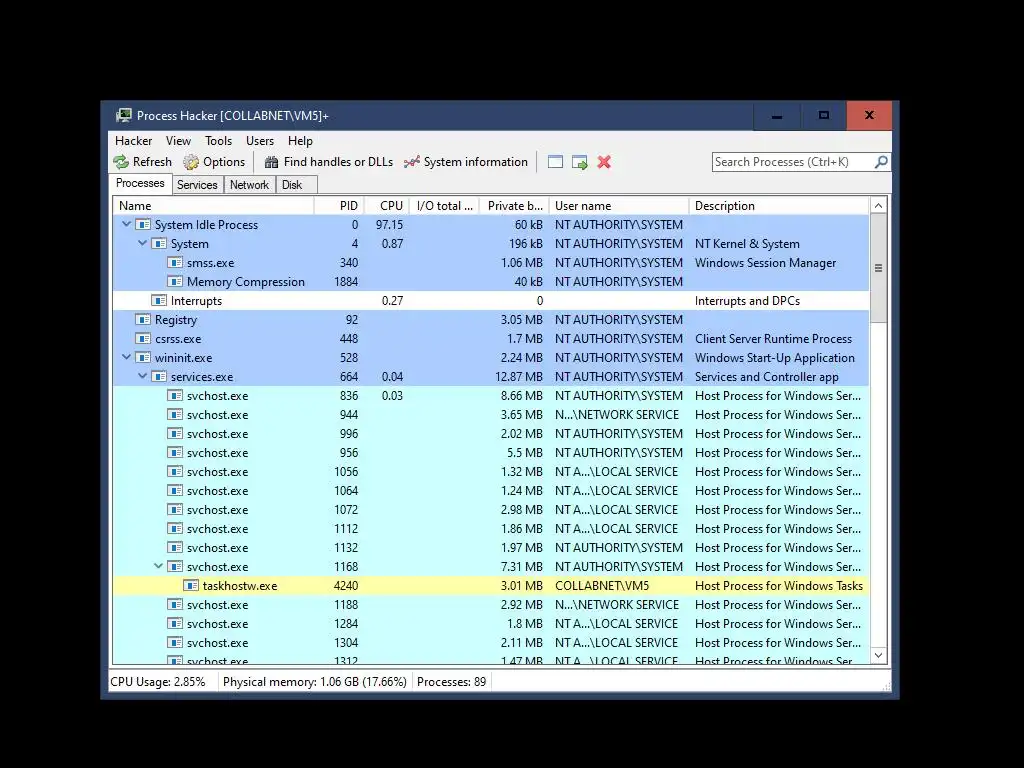Click COLLABNET\VM5 user name cell
Image resolution: width=1024 pixels, height=768 pixels.
pyautogui.click(x=602, y=586)
